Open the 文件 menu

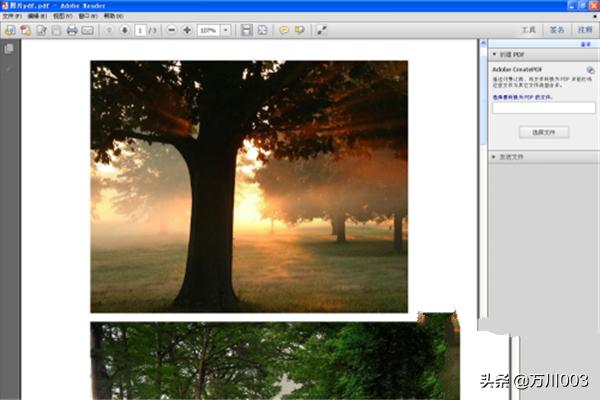12,17
